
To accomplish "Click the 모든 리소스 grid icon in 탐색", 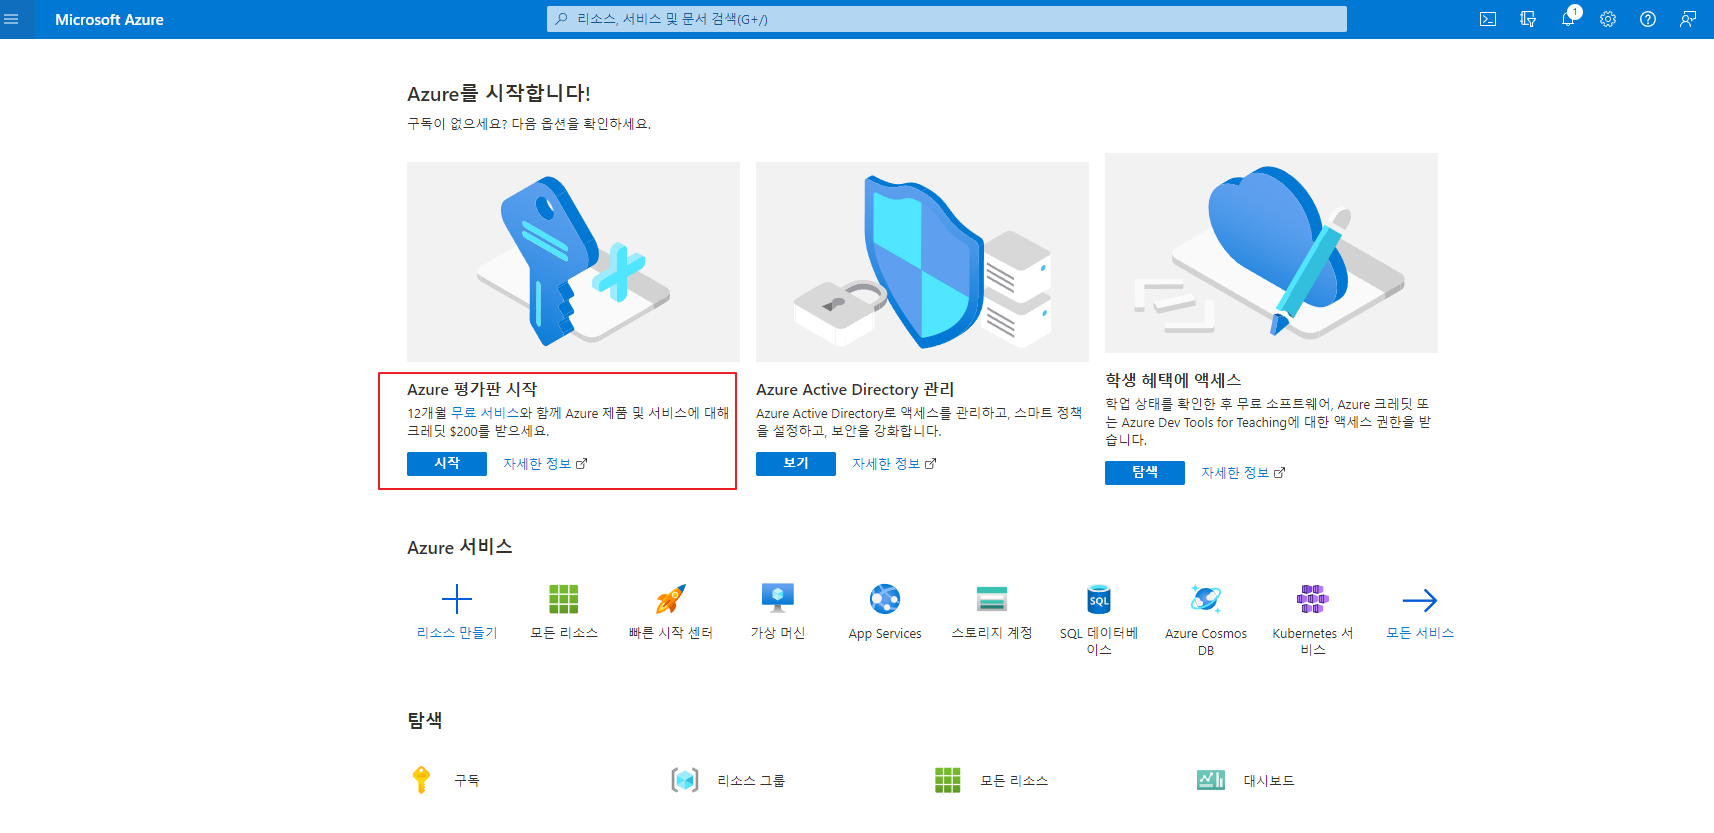I will tap(948, 780).
